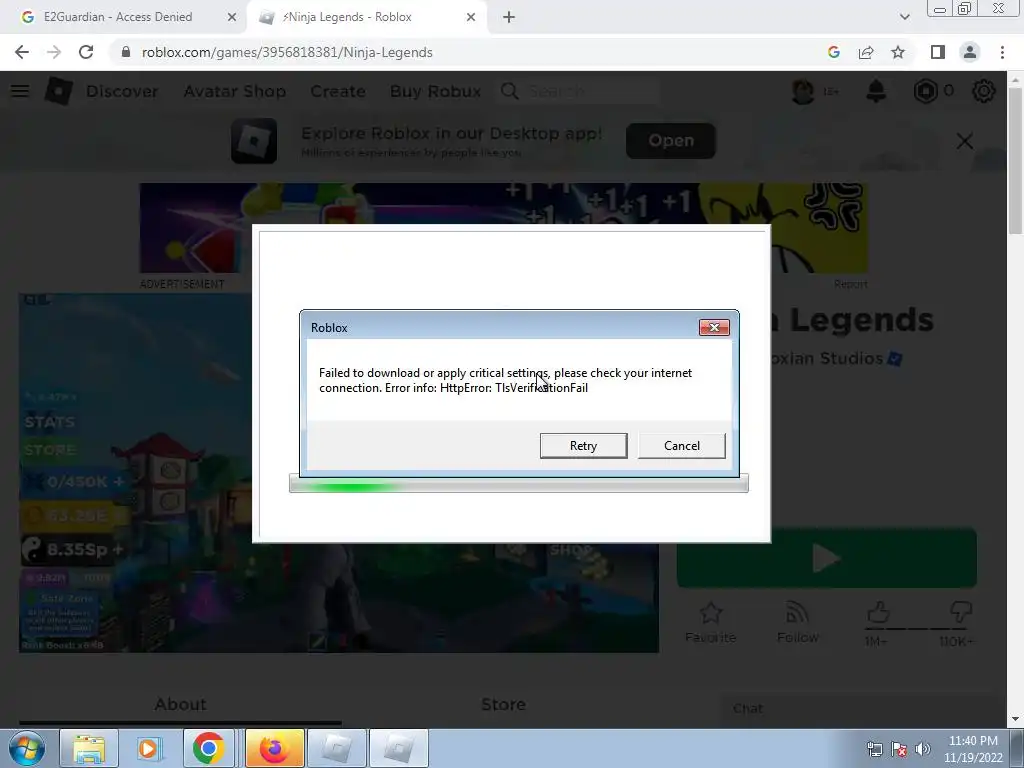This screenshot has width=1024, height=768.
Task: Open the Chat panel header
Action: (x=862, y=709)
